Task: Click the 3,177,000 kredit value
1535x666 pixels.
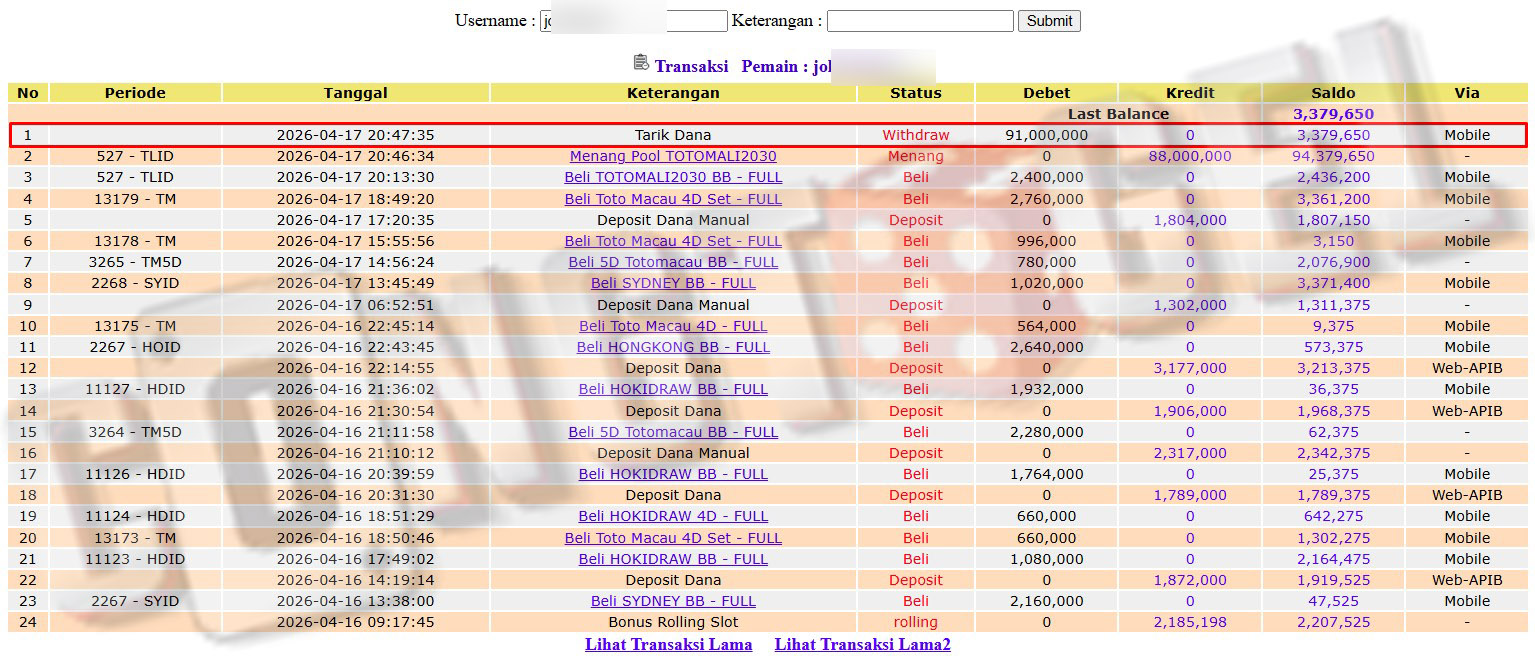Action: [x=1190, y=368]
